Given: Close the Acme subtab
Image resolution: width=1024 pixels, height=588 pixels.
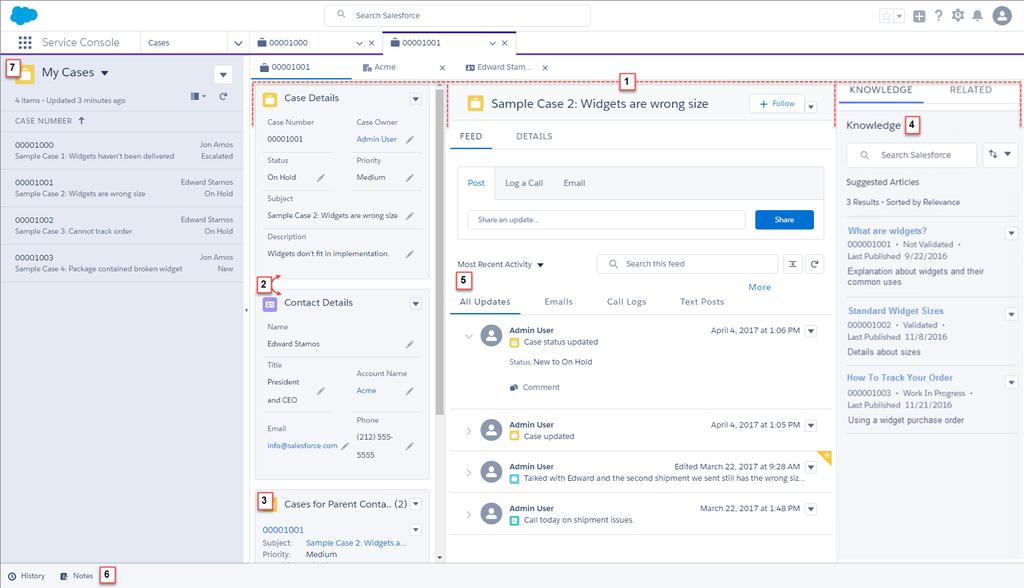Looking at the screenshot, I should point(442,67).
